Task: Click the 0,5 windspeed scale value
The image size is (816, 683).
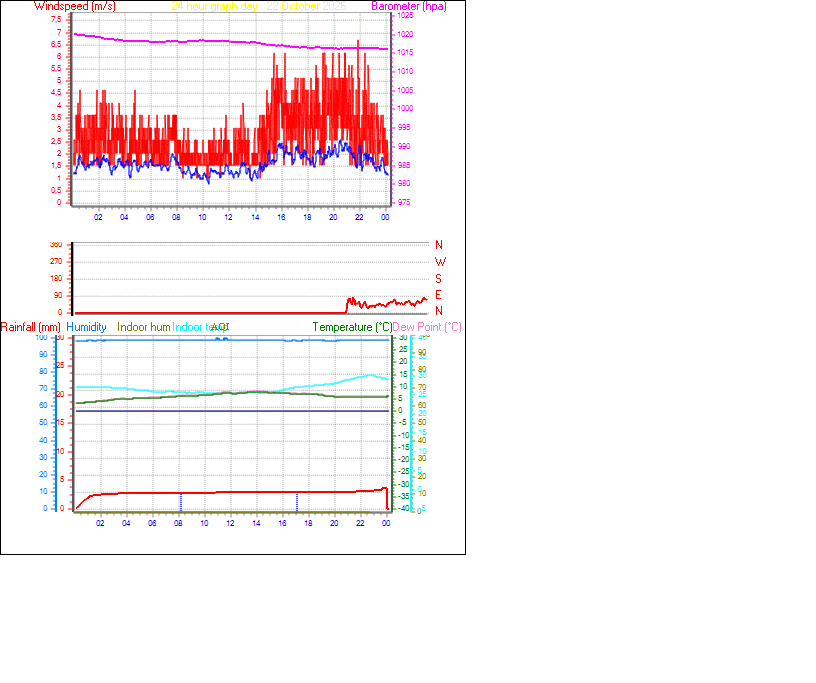Action: pos(56,191)
